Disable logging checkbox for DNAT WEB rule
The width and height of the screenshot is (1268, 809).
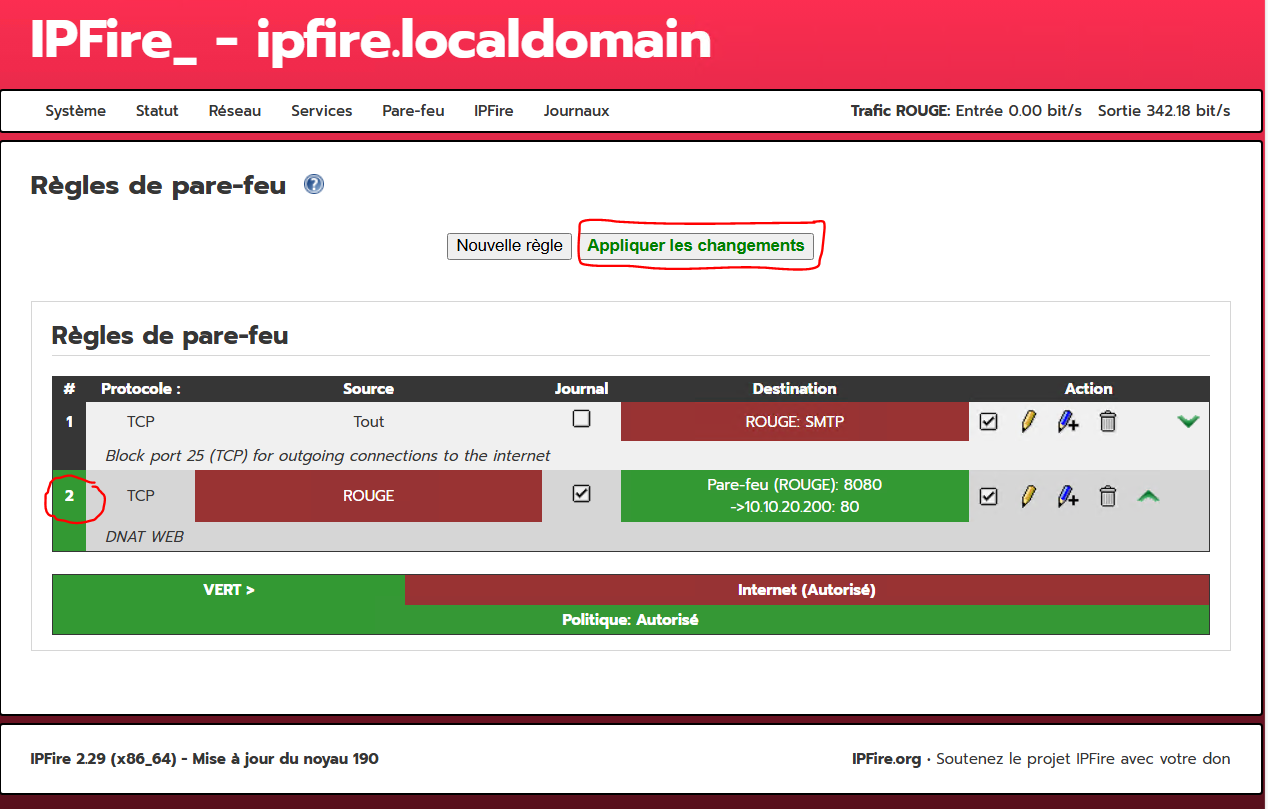(581, 494)
